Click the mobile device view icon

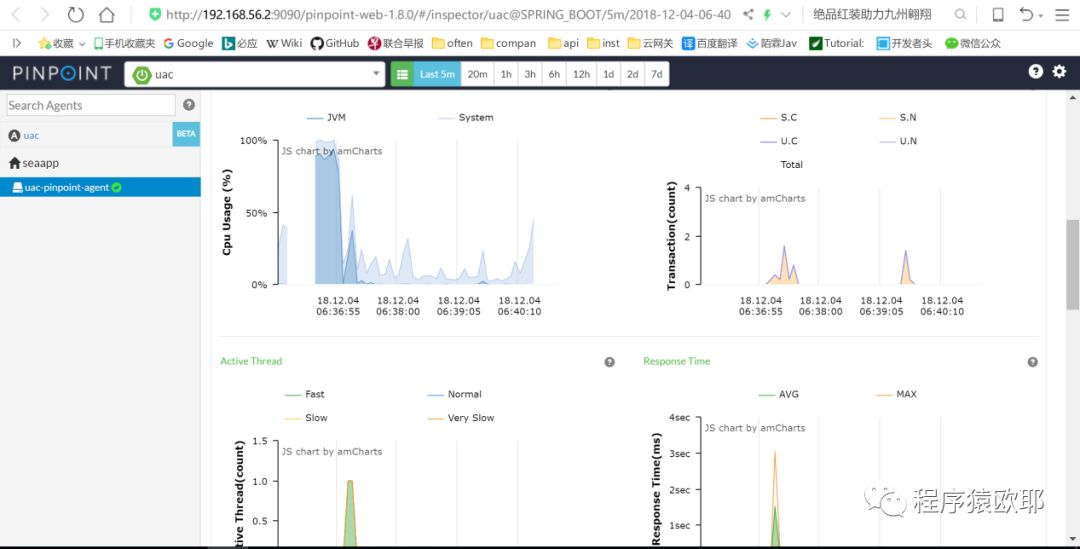click(997, 14)
